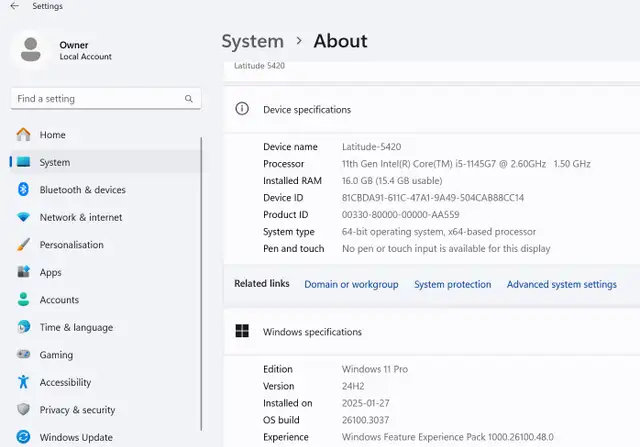Open Windows Update settings

[x=106, y=437]
